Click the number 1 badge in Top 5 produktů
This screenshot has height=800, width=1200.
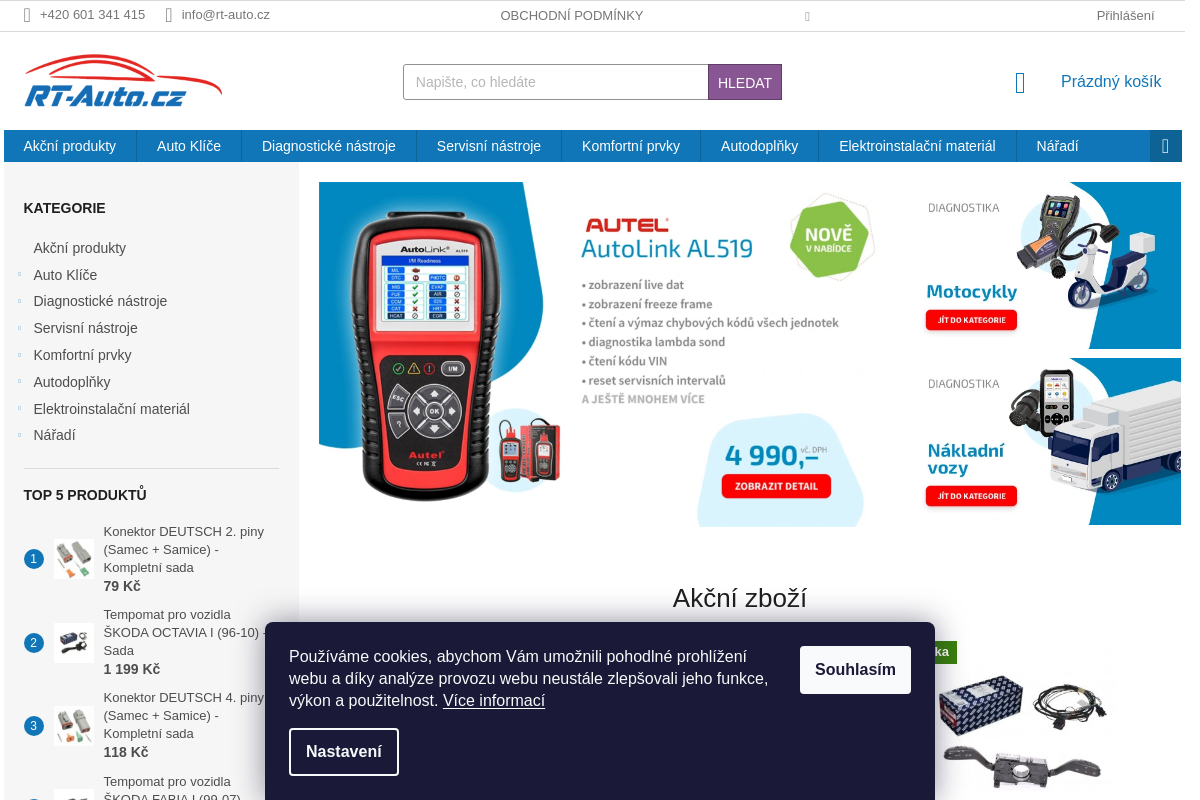point(34,559)
